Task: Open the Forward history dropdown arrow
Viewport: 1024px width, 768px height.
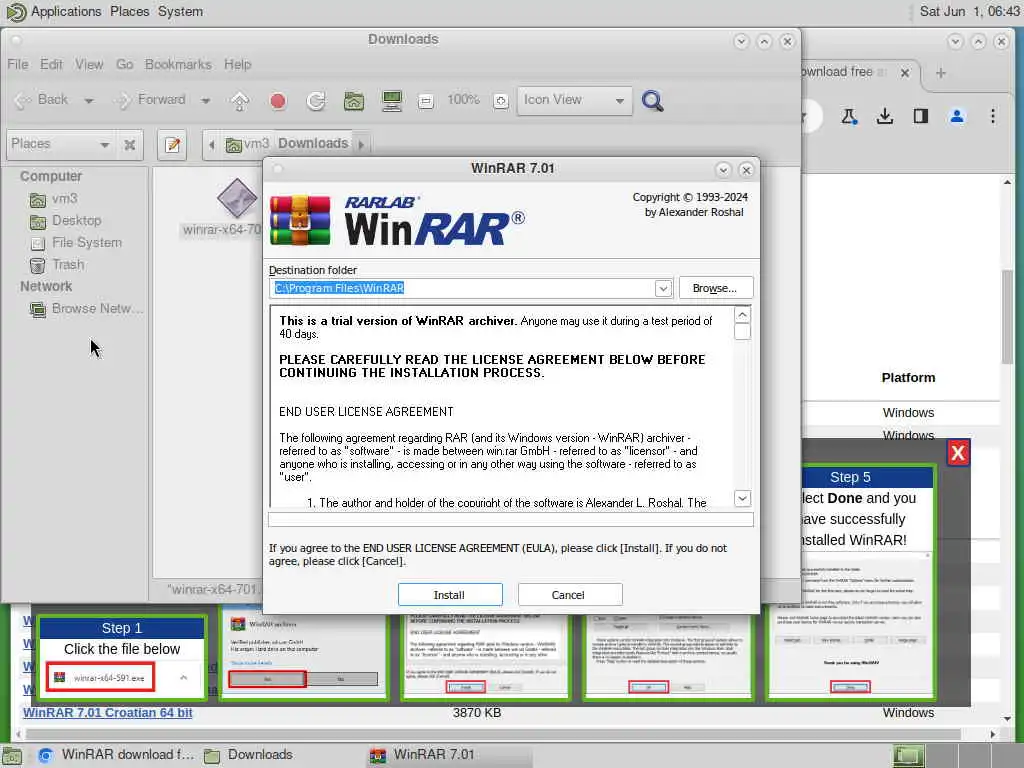Action: 206,101
